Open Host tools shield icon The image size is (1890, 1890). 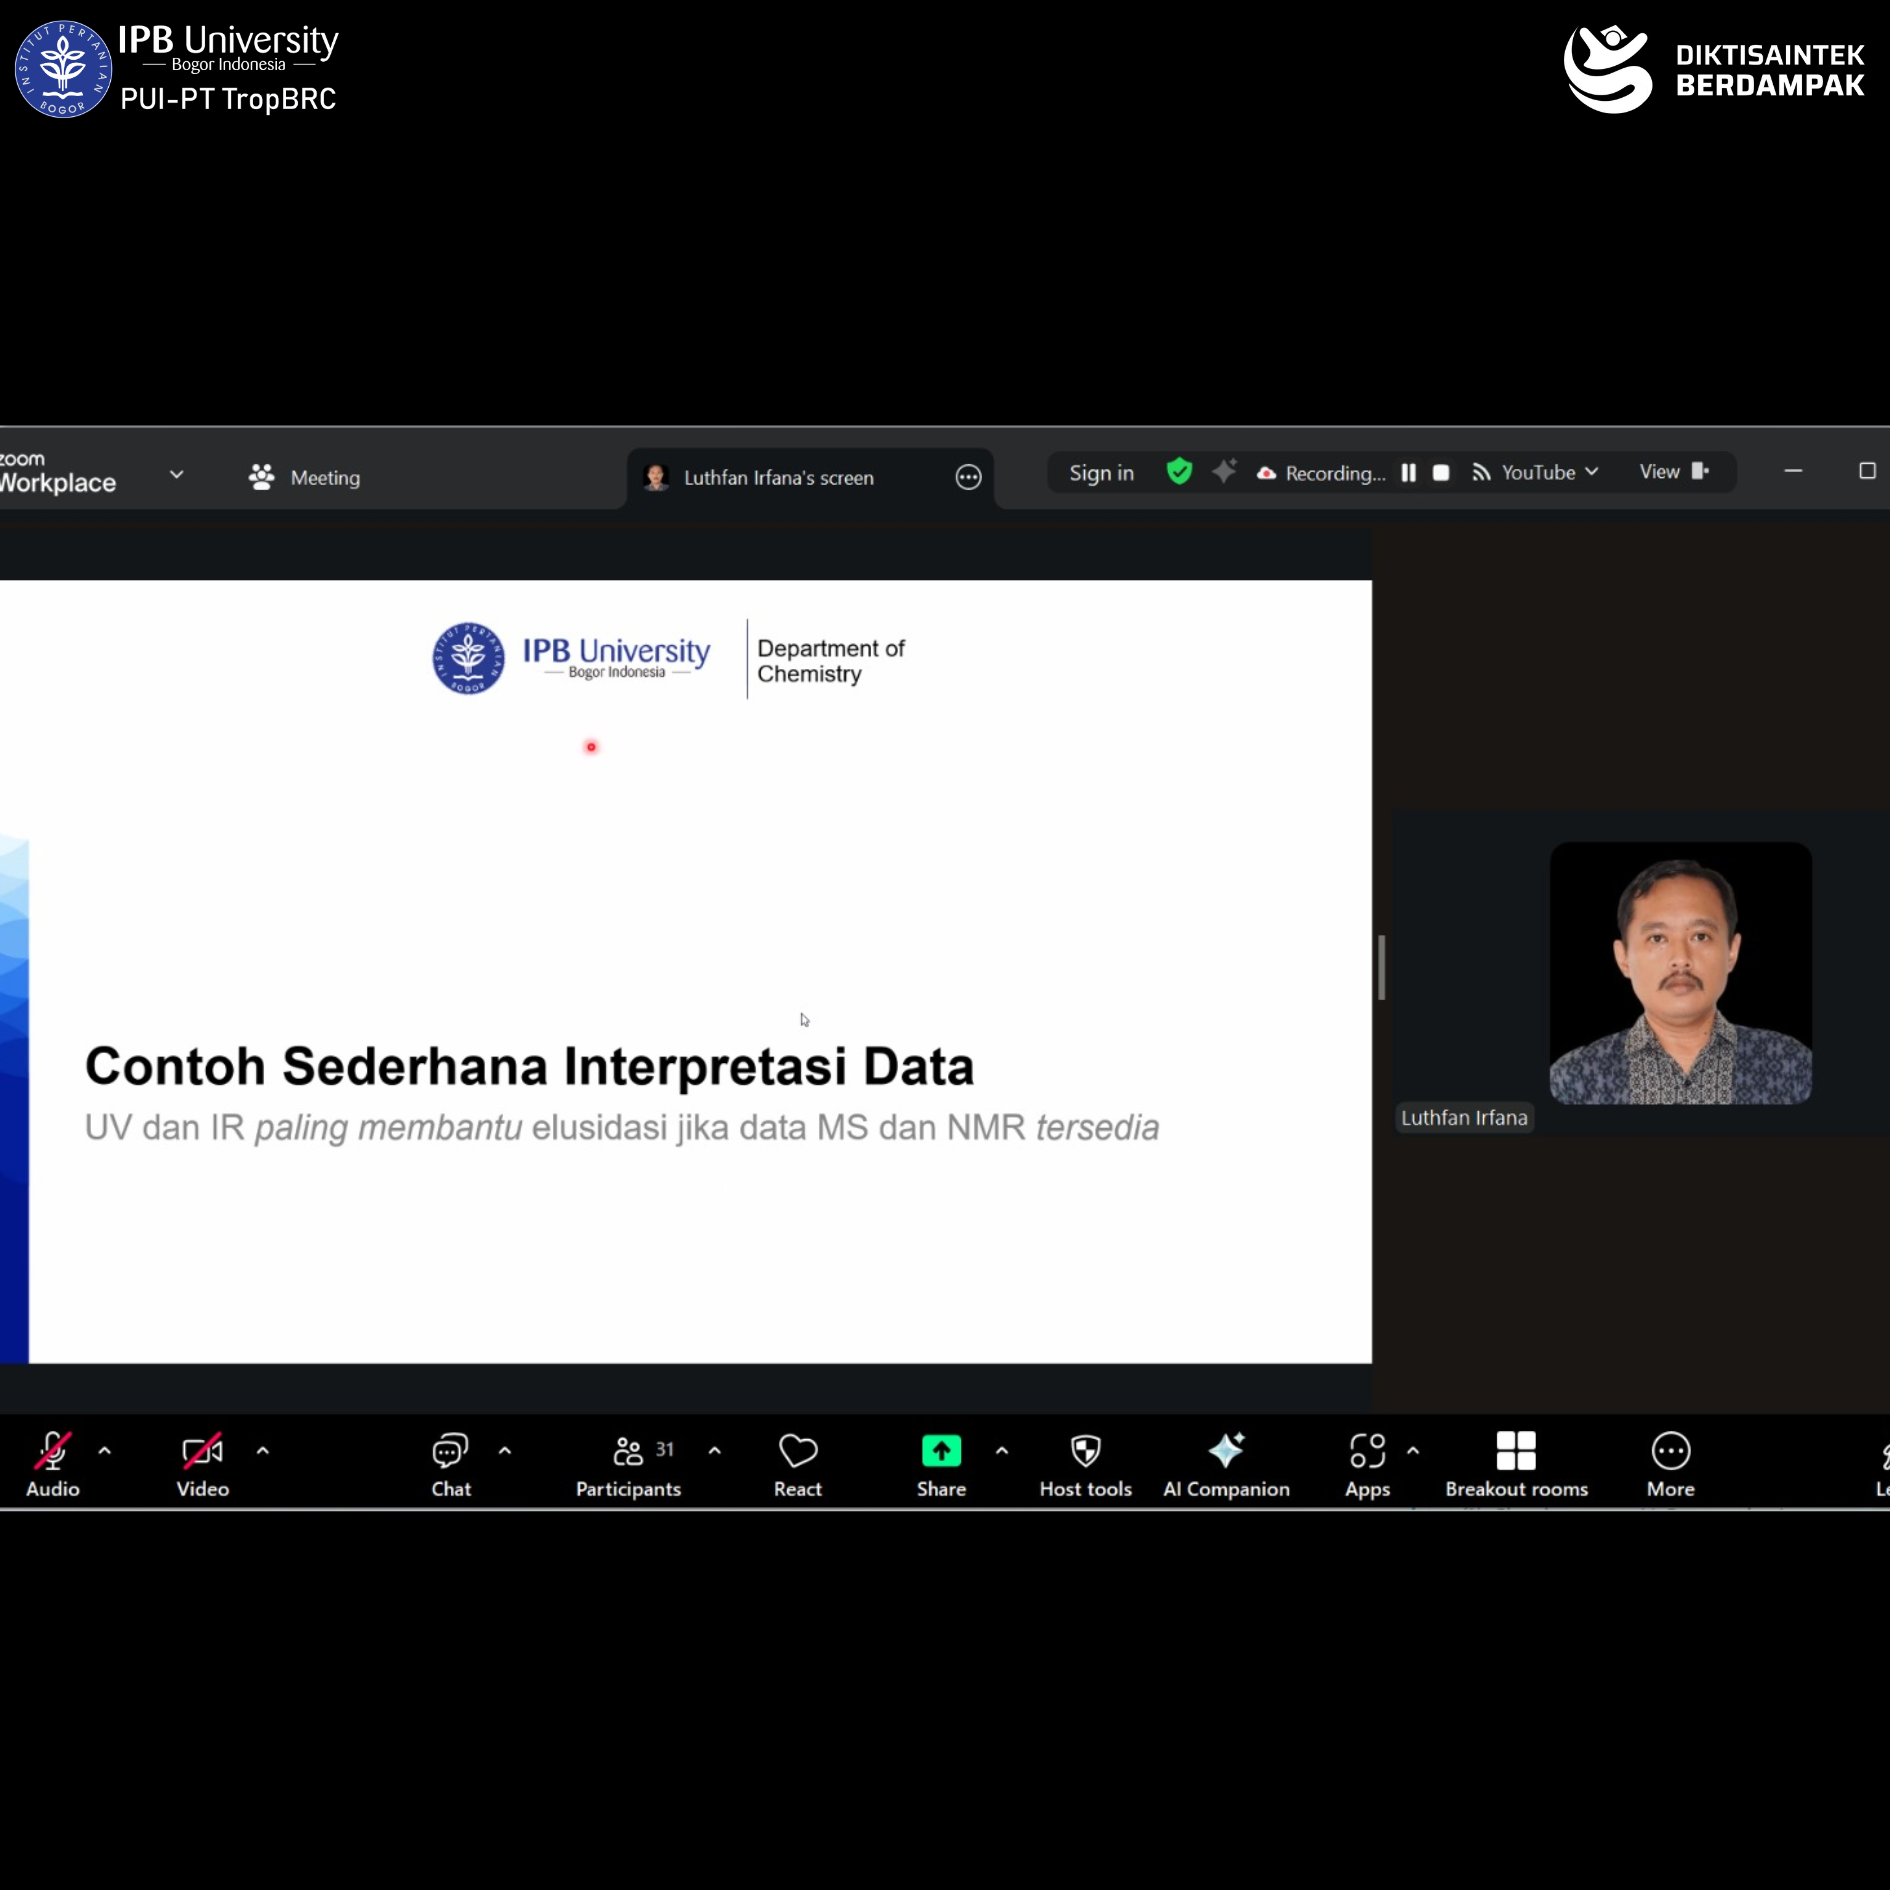coord(1085,1463)
